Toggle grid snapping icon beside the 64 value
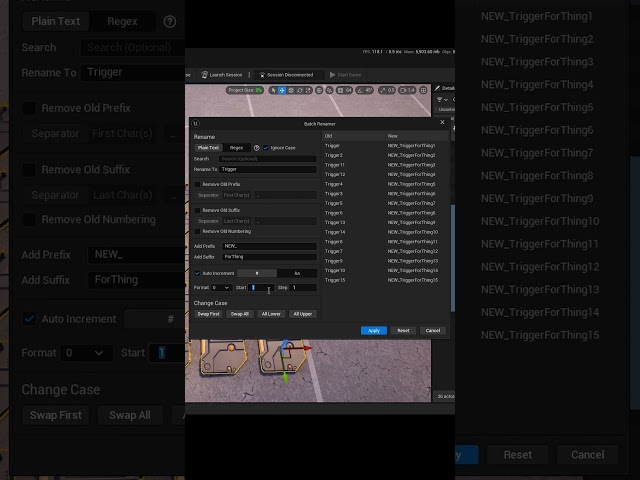640x480 pixels. coord(340,90)
